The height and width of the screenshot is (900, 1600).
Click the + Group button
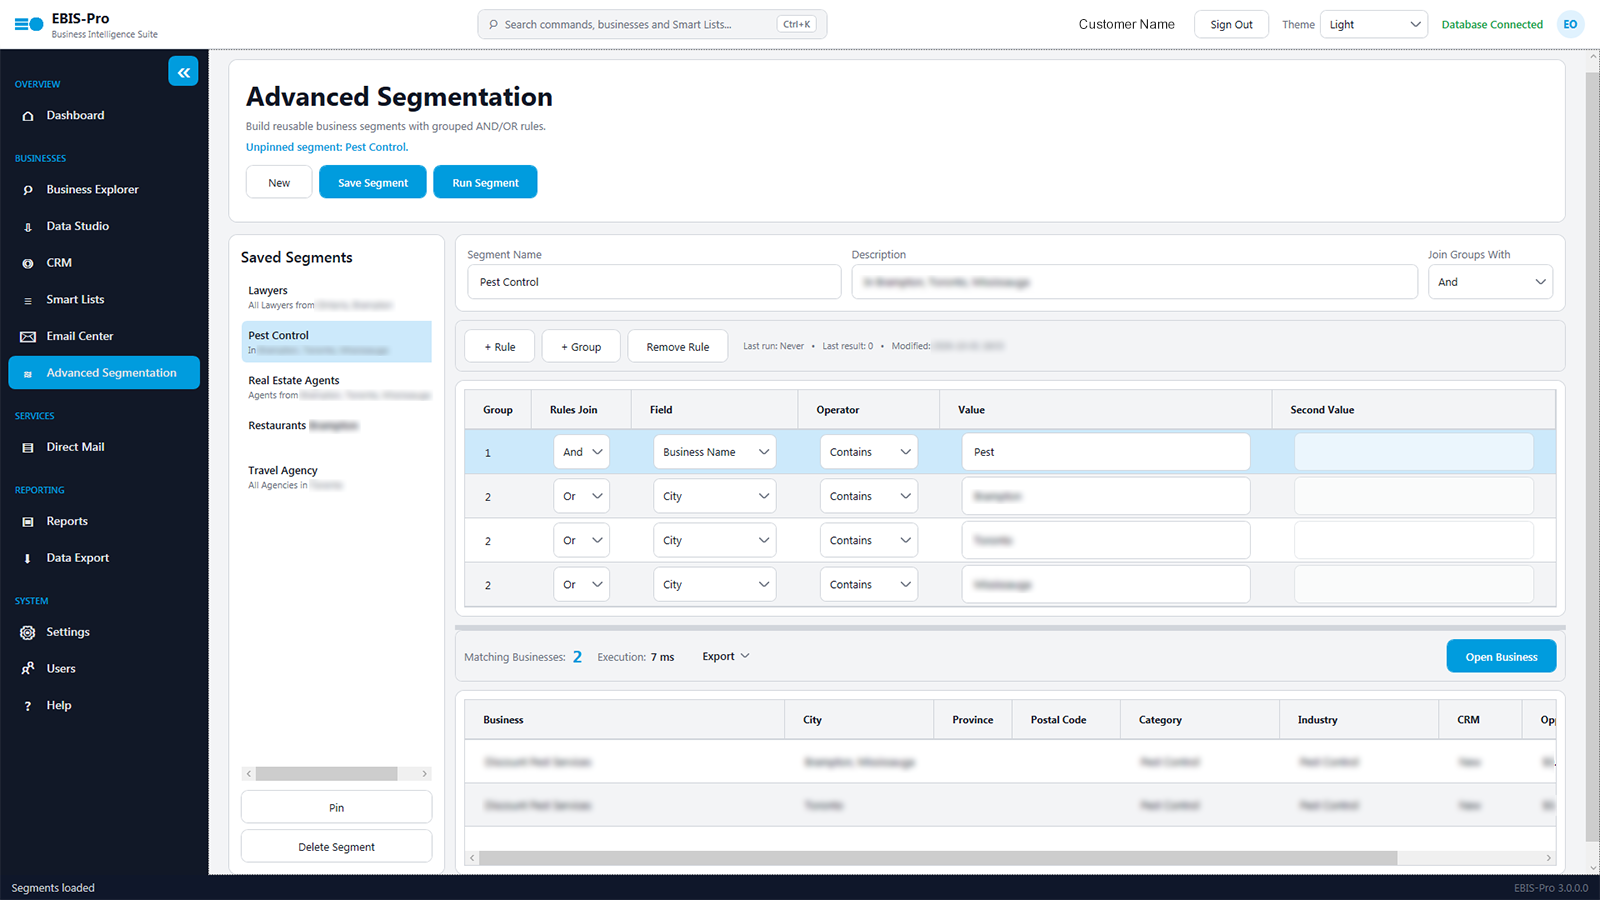(x=581, y=346)
